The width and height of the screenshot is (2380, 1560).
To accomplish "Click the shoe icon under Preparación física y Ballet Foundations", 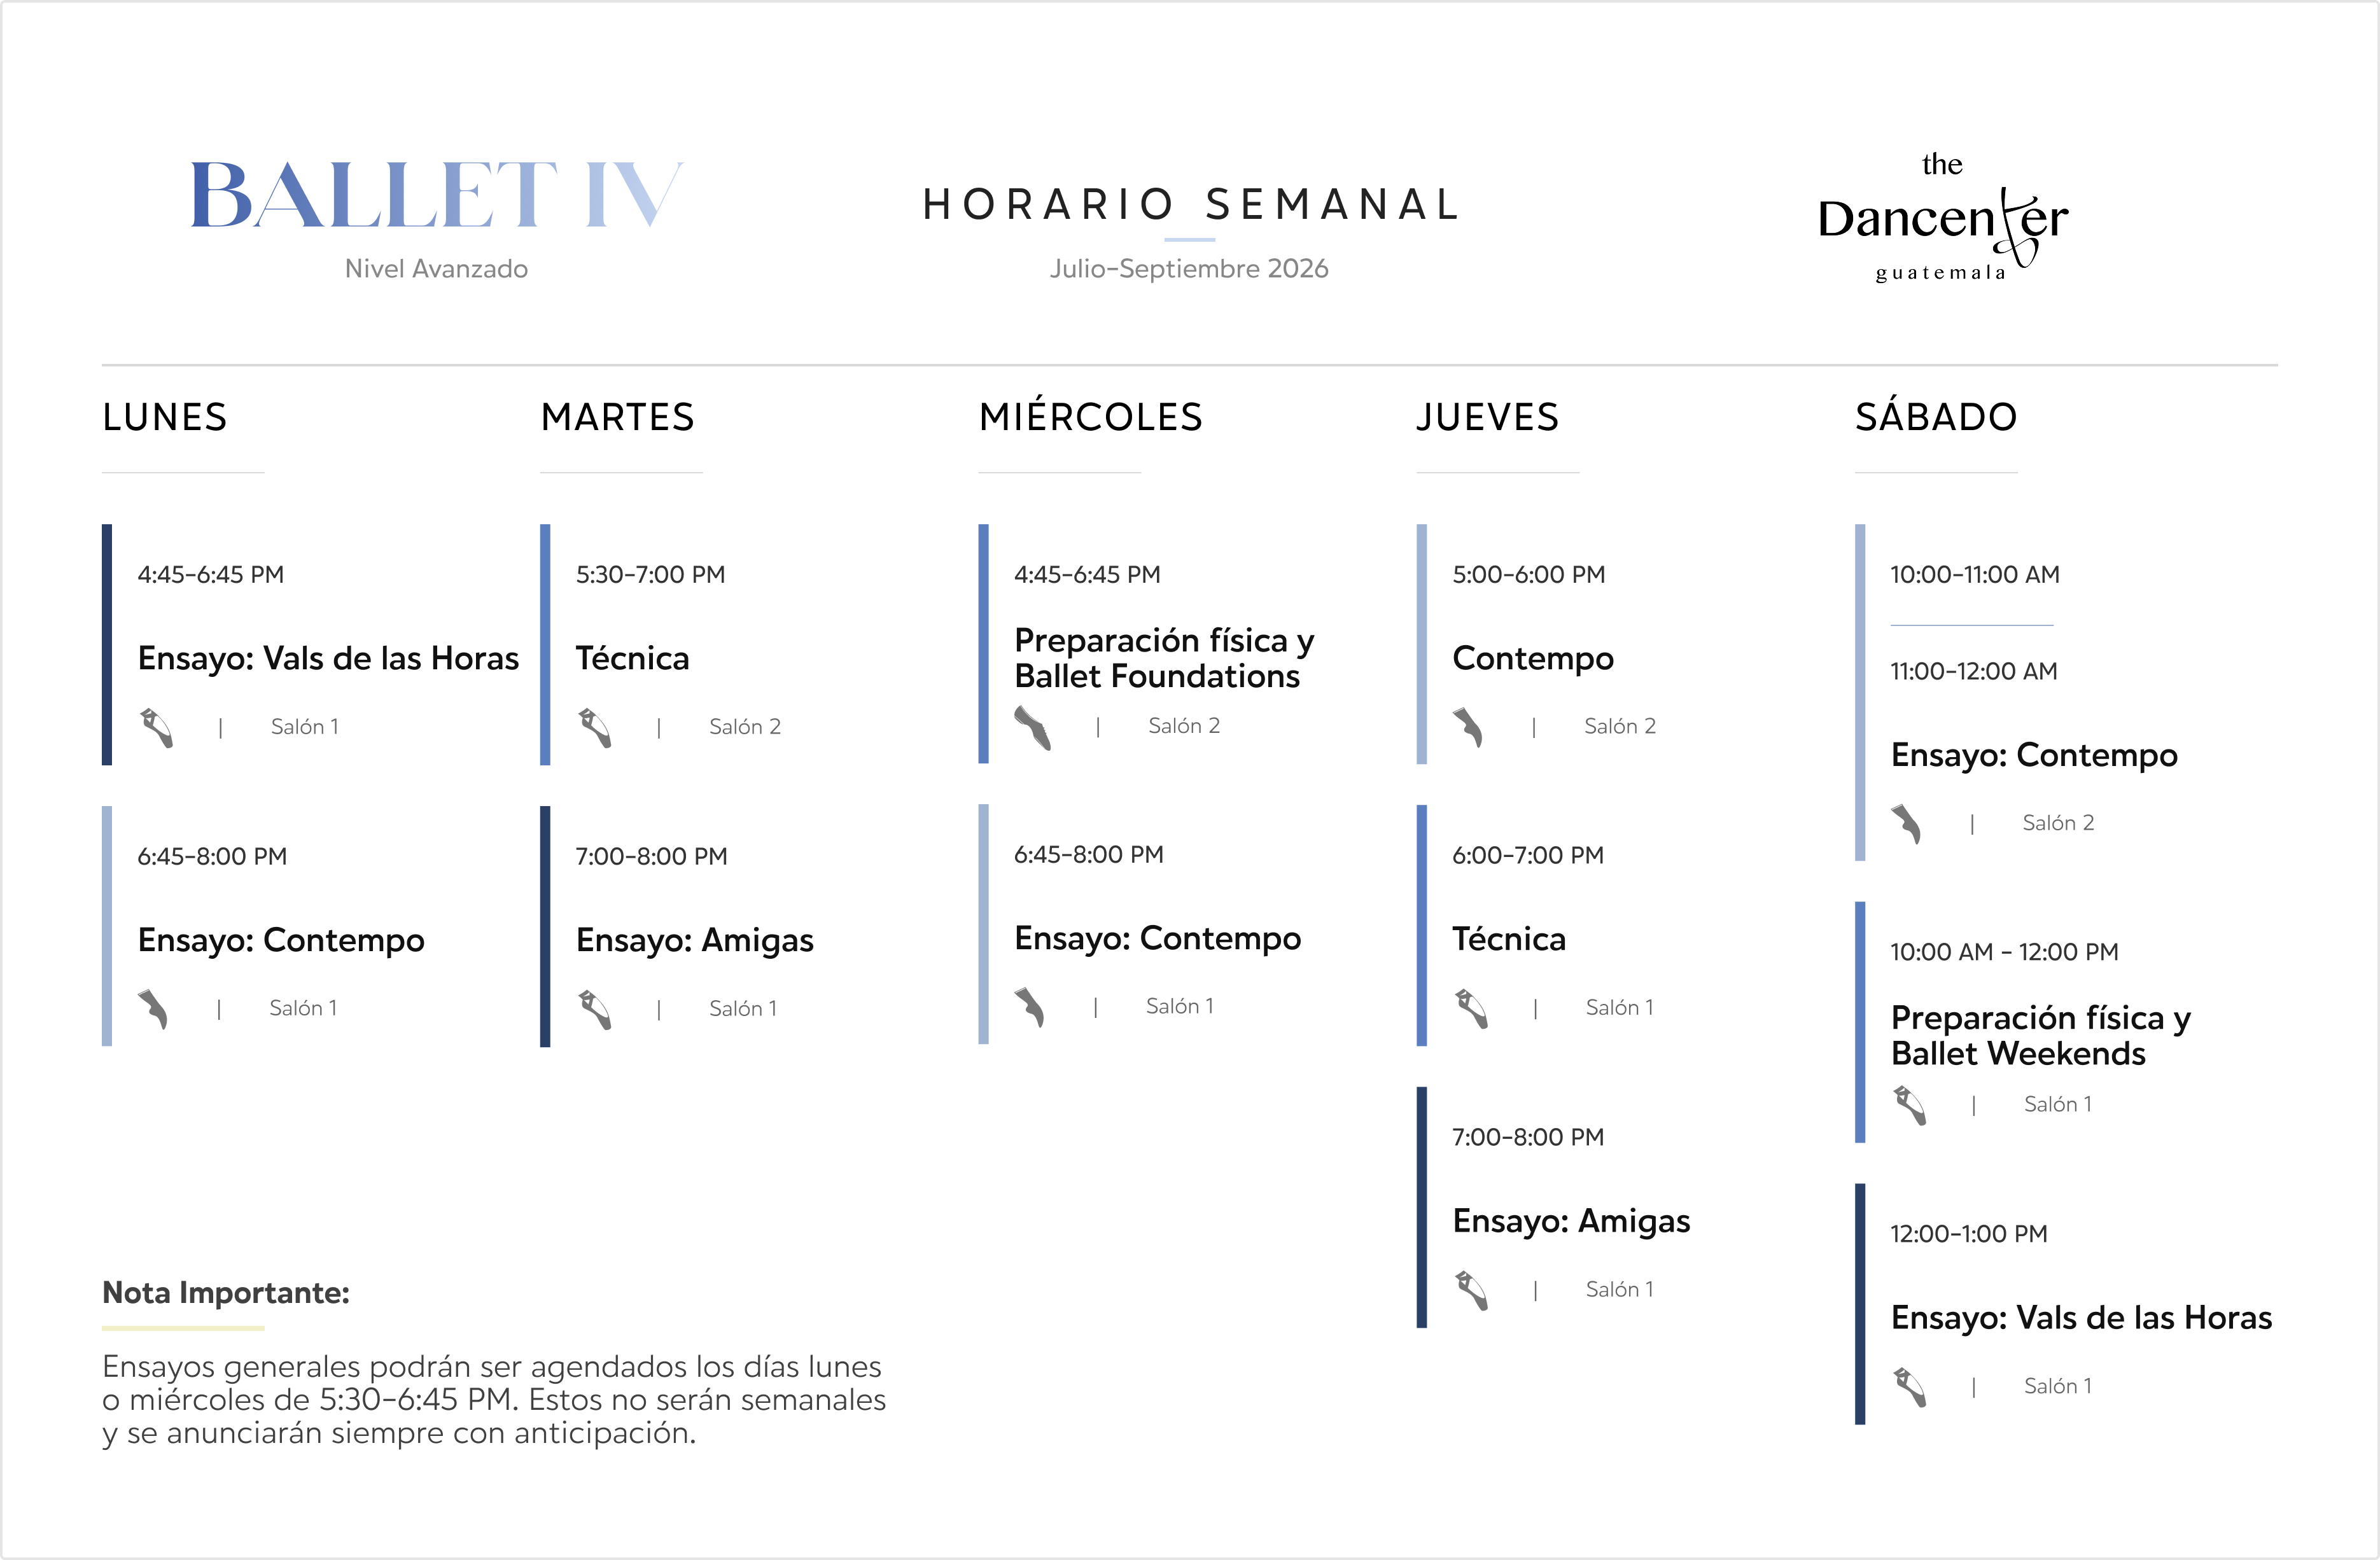I will pyautogui.click(x=1033, y=727).
